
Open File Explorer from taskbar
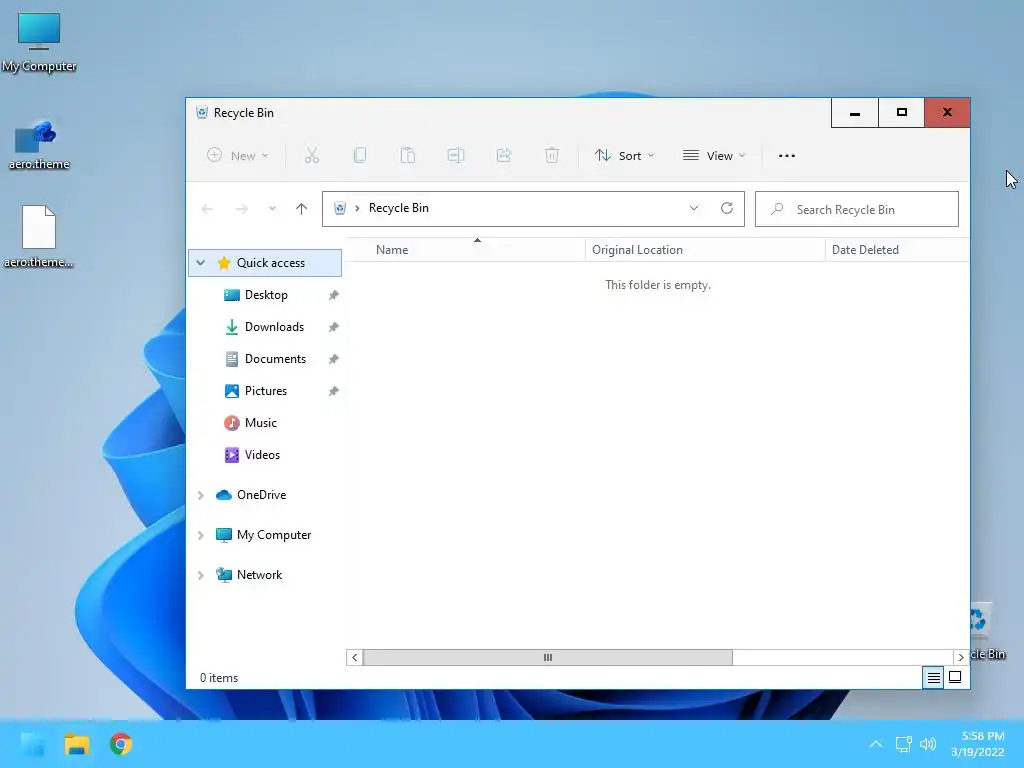(x=76, y=744)
